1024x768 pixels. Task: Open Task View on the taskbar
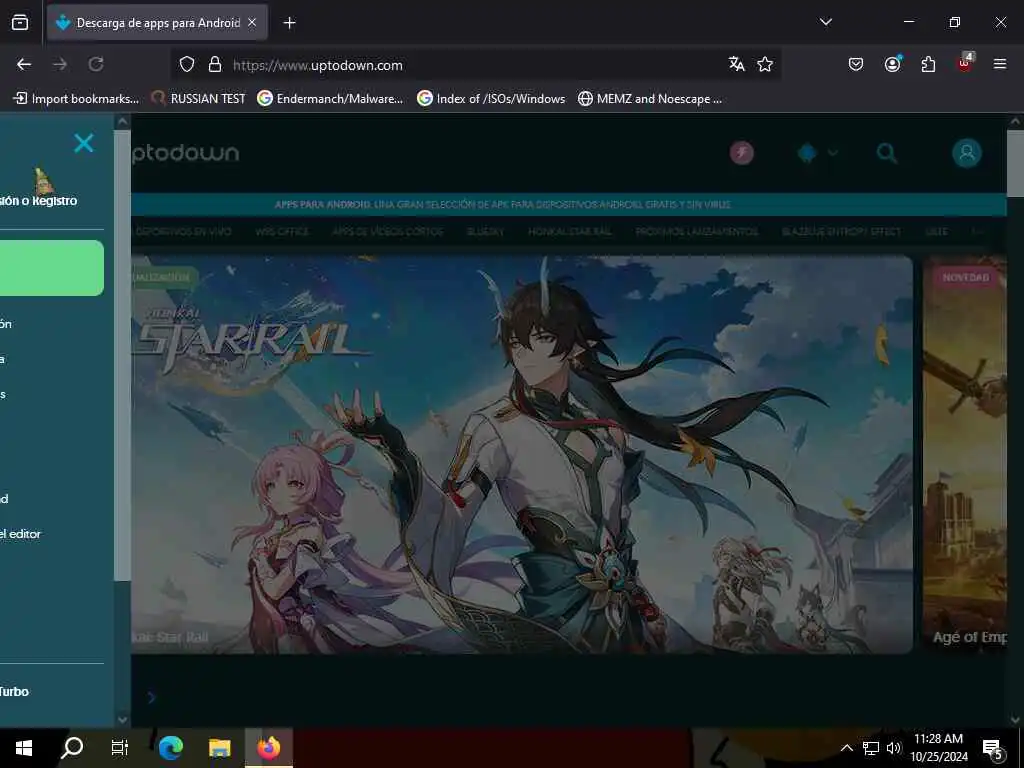pos(120,748)
